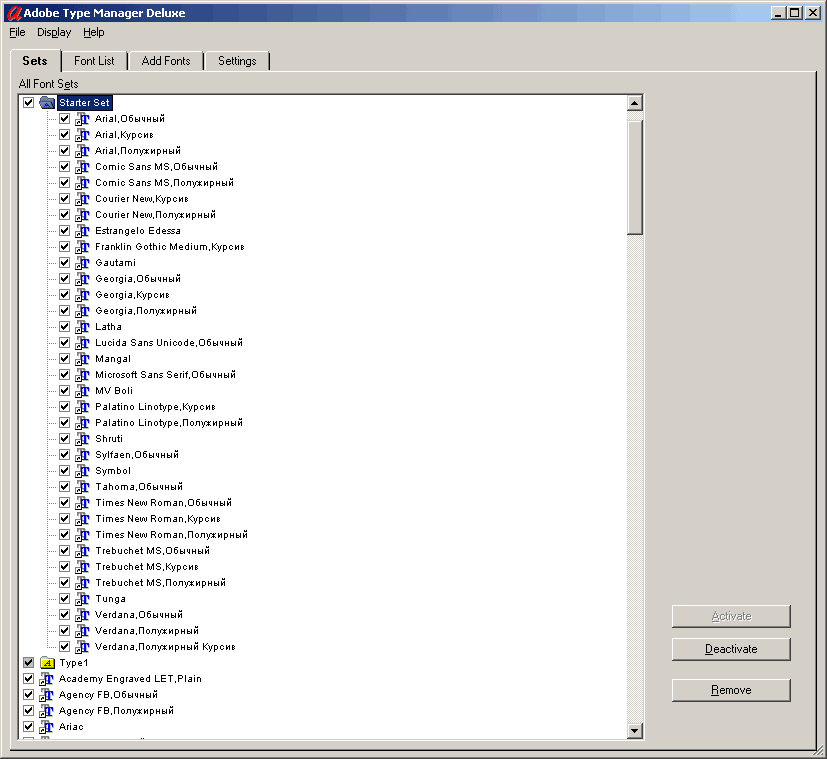827x759 pixels.
Task: Click the font icon beside Georgia,Курсив
Action: 82,295
